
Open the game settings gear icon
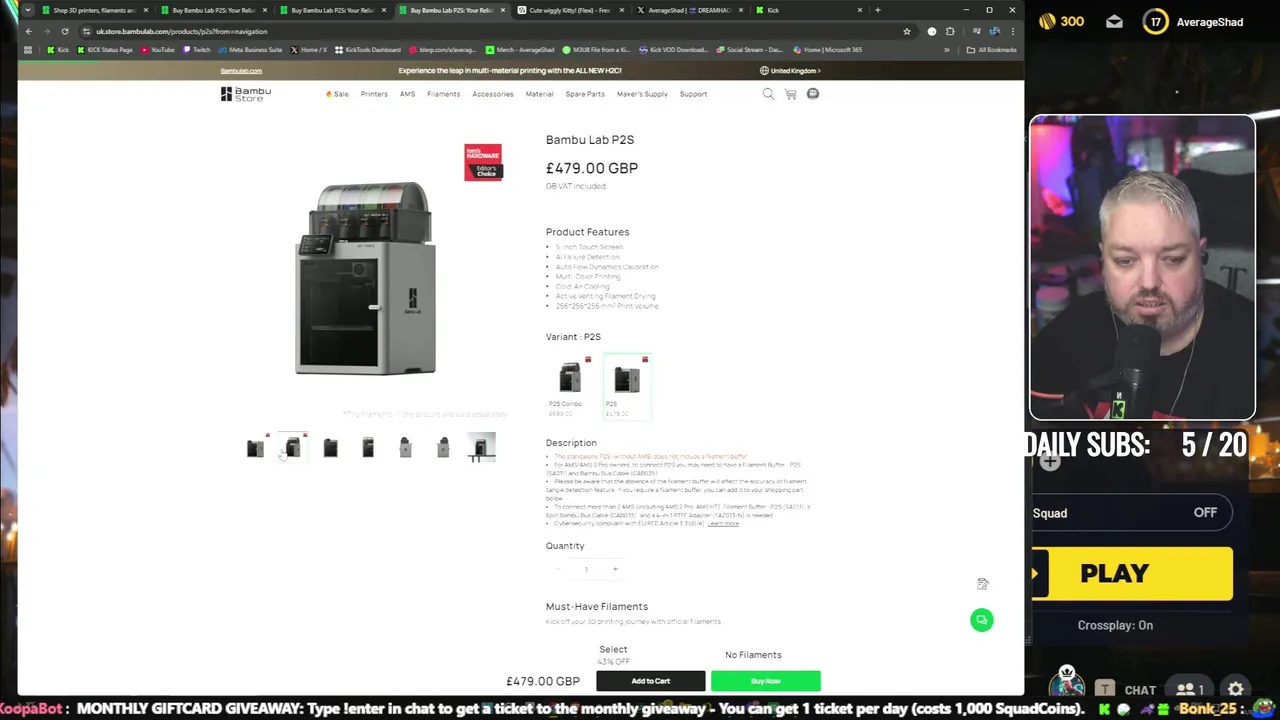[x=1235, y=689]
